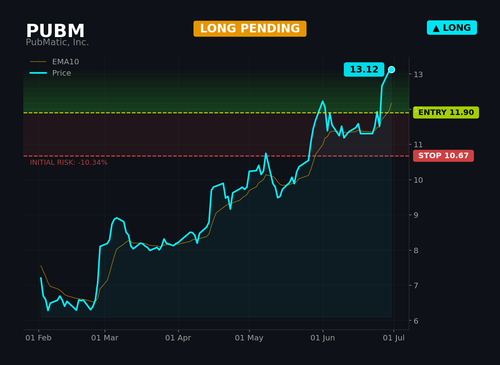The image size is (500, 365).
Task: Click the 01 Jun date axis label
Action: click(x=323, y=338)
